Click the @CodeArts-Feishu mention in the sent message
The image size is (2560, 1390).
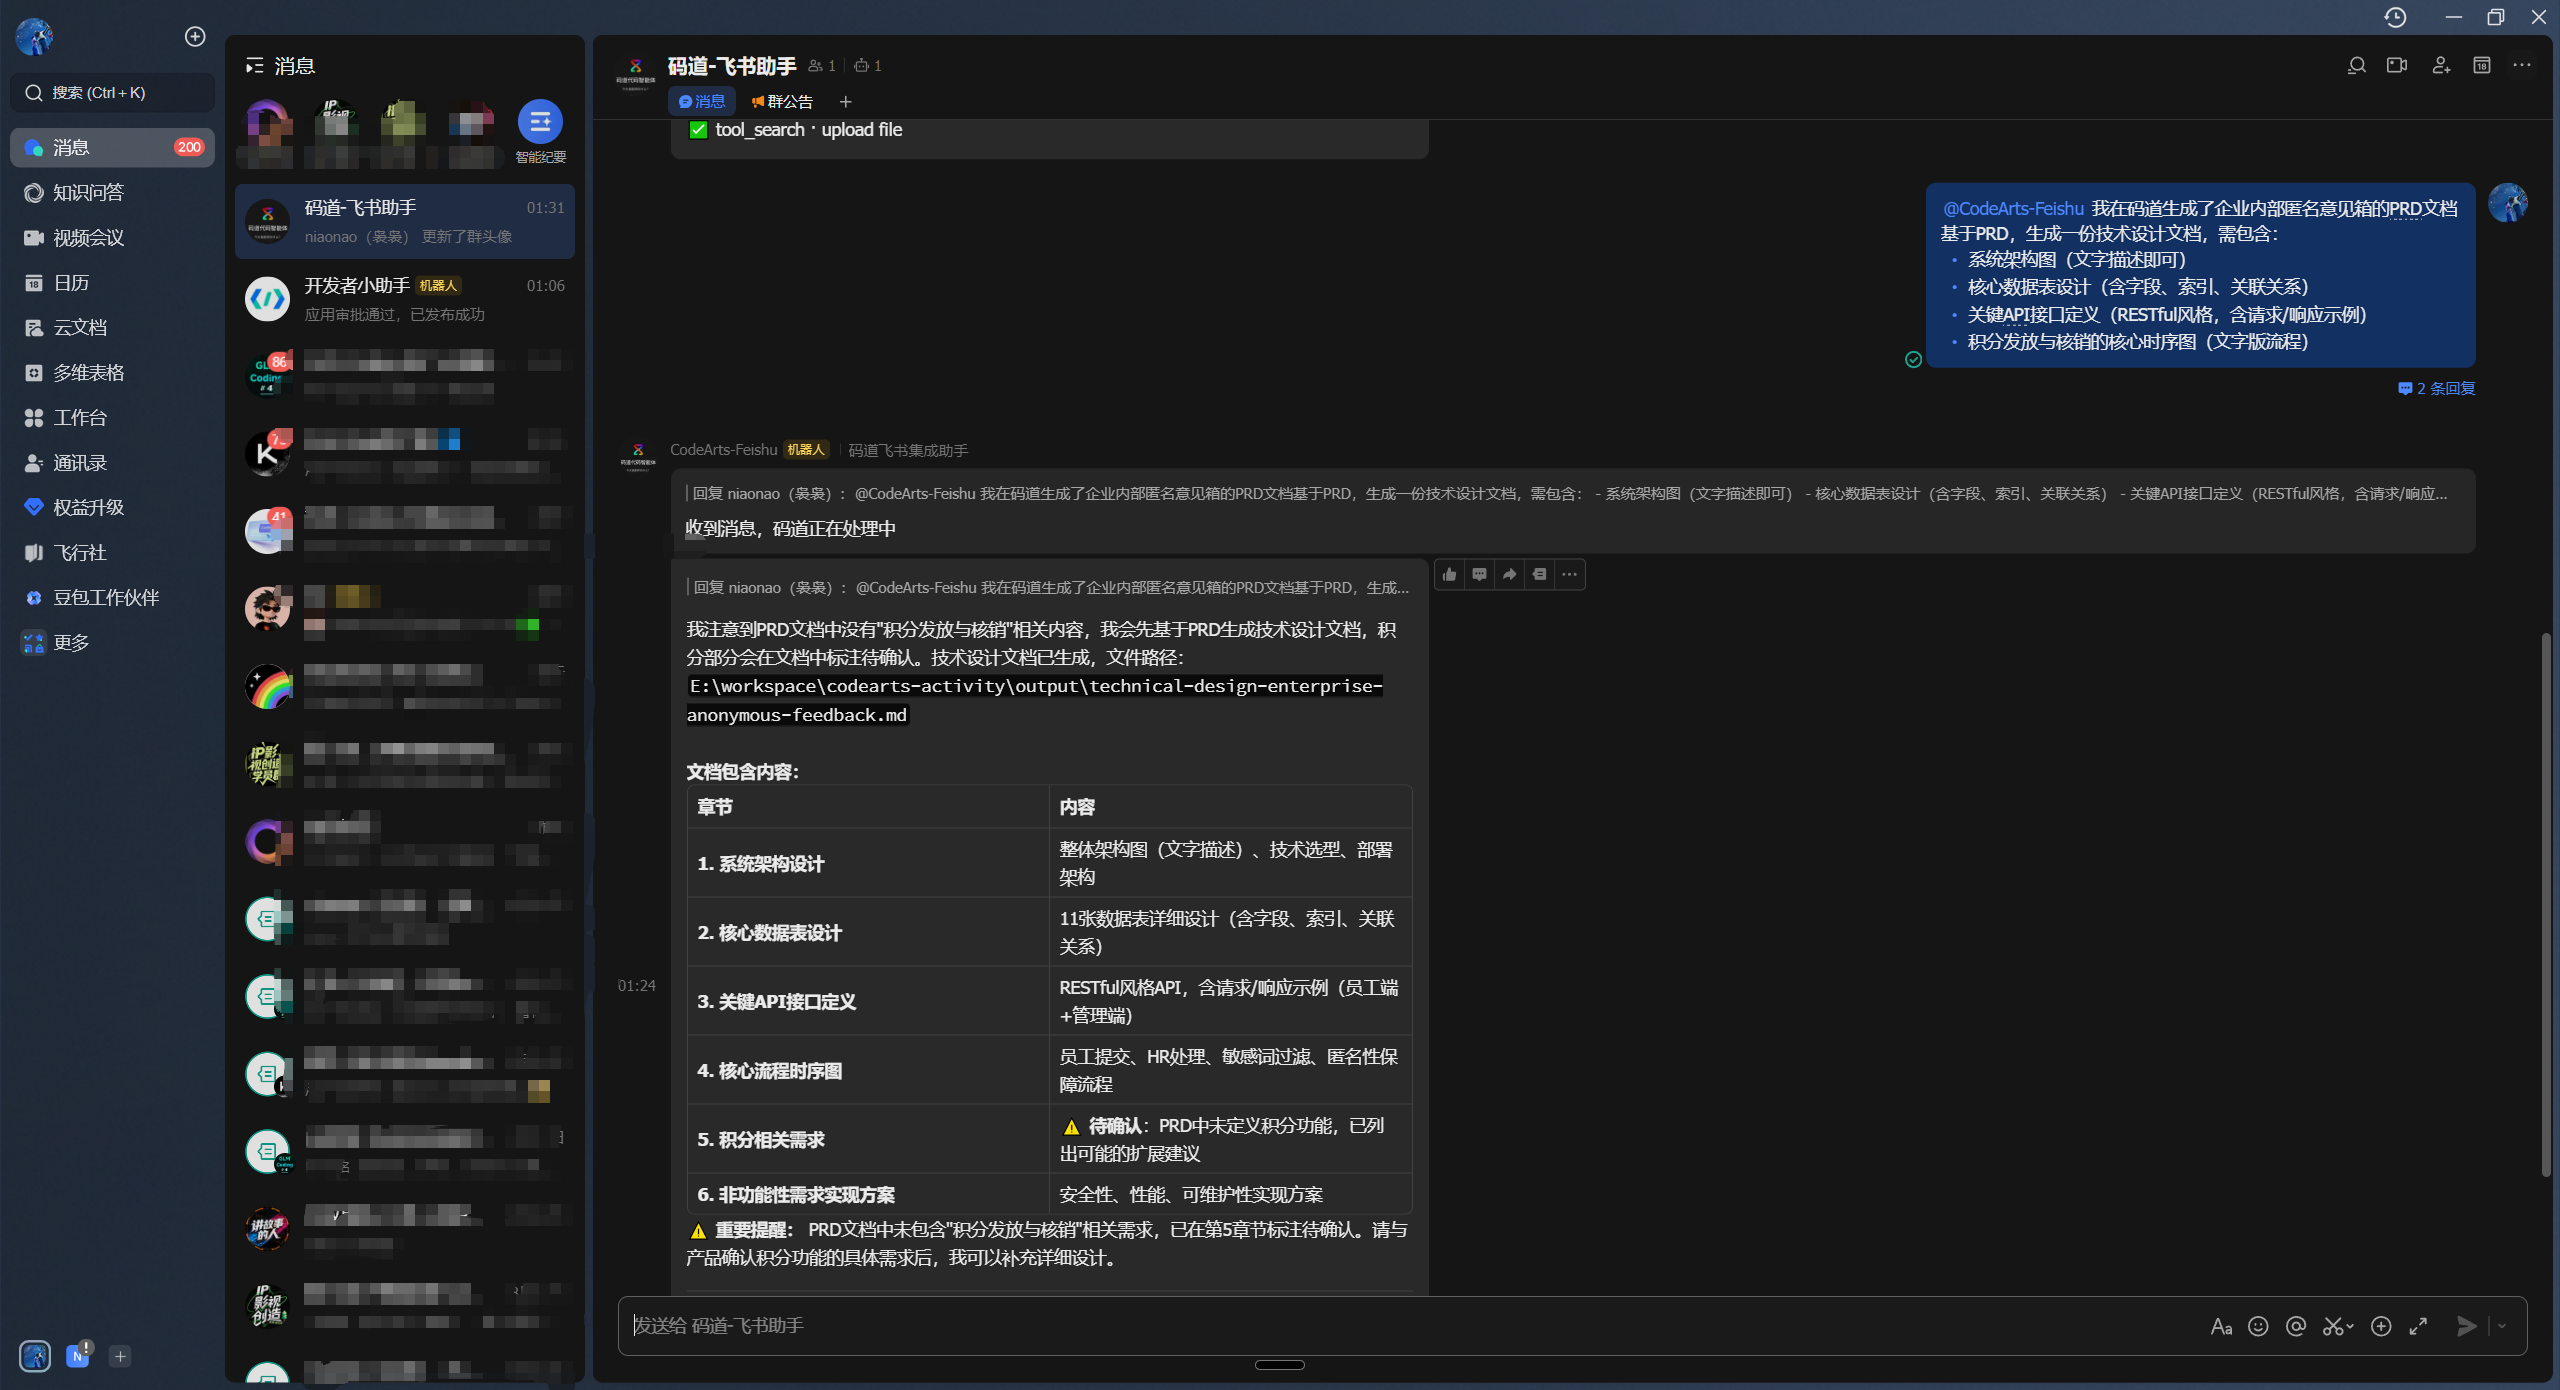coord(2013,209)
